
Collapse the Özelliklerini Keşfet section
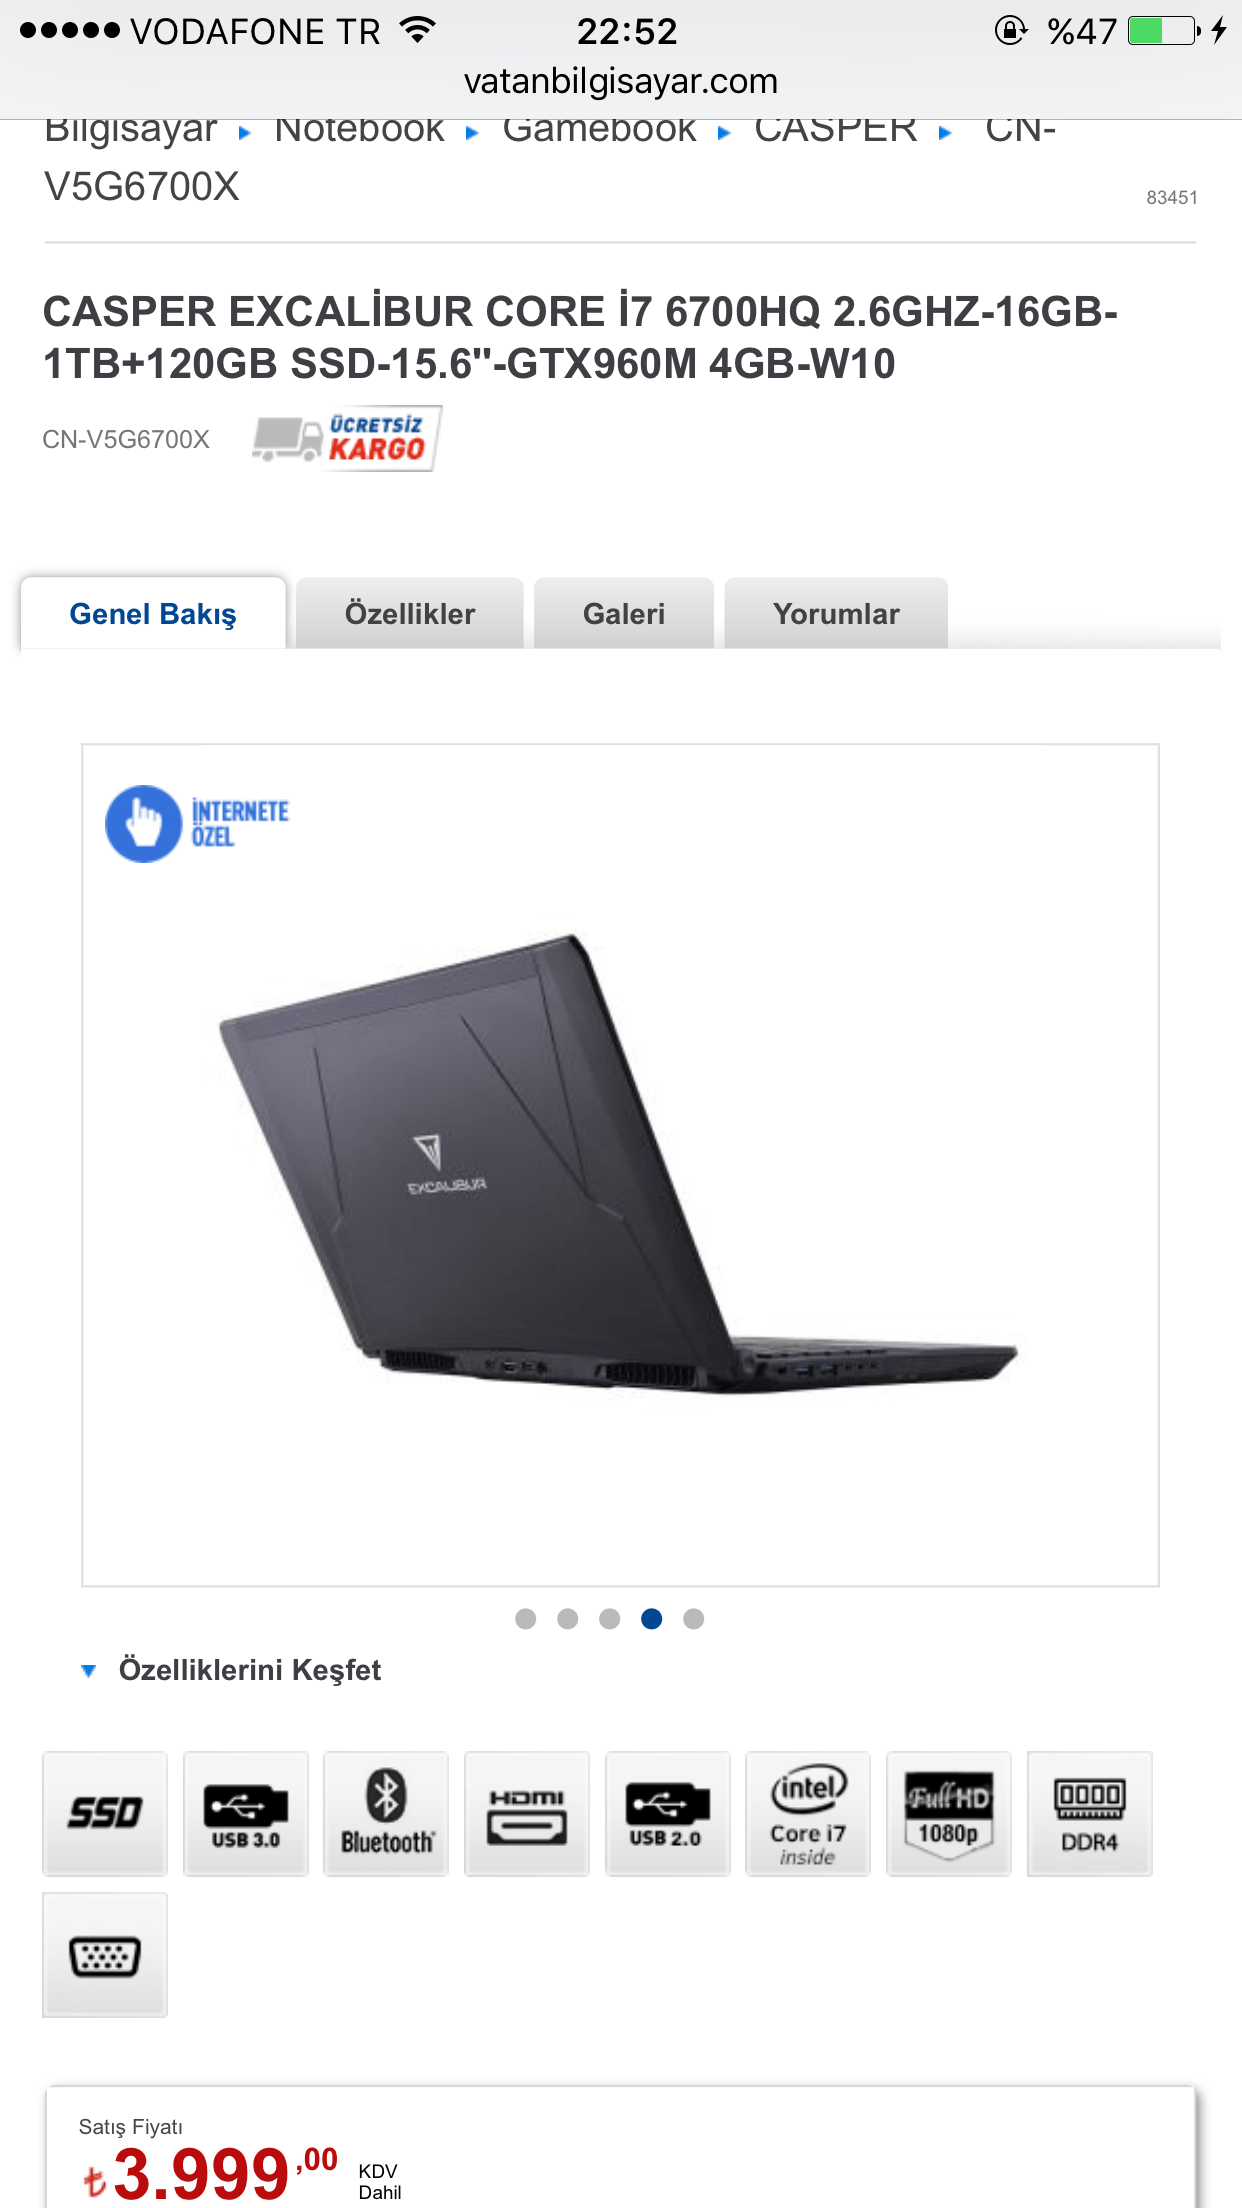pyautogui.click(x=232, y=1670)
